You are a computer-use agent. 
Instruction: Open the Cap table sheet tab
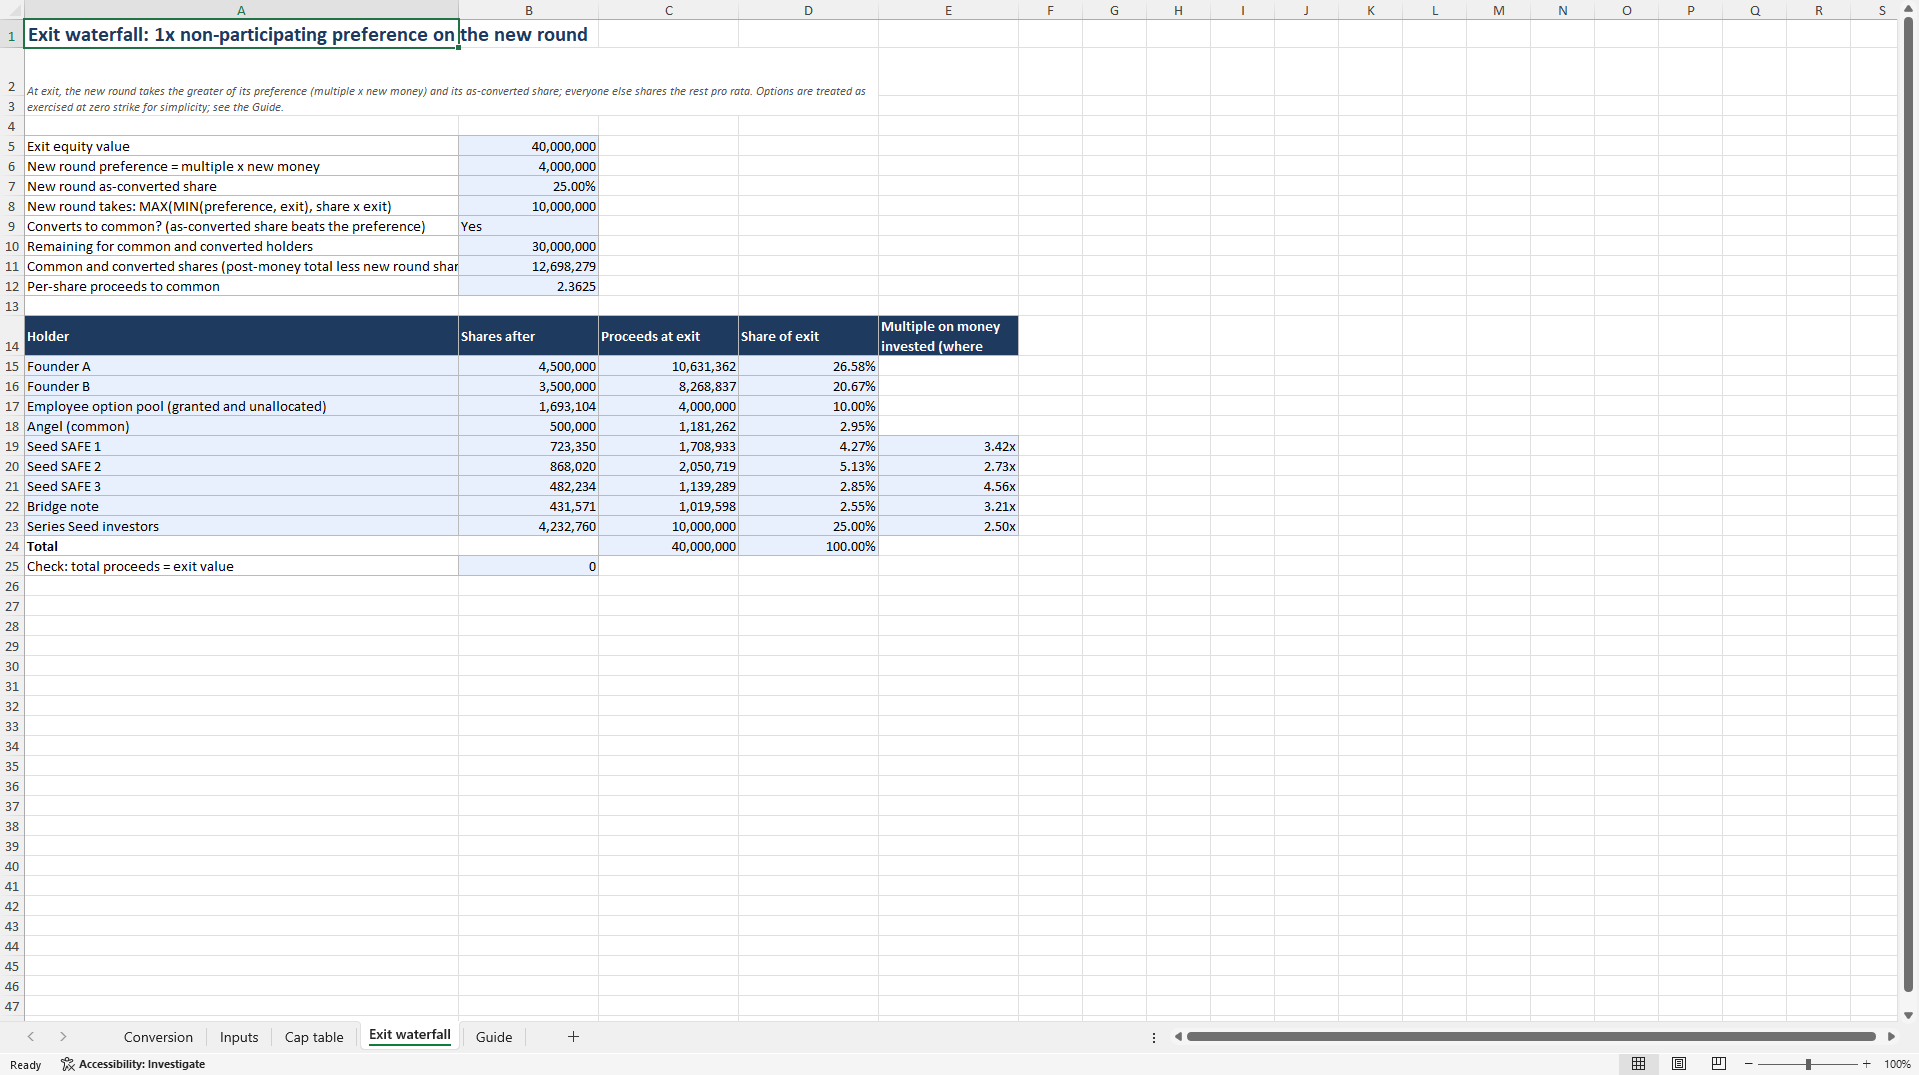pos(314,1037)
